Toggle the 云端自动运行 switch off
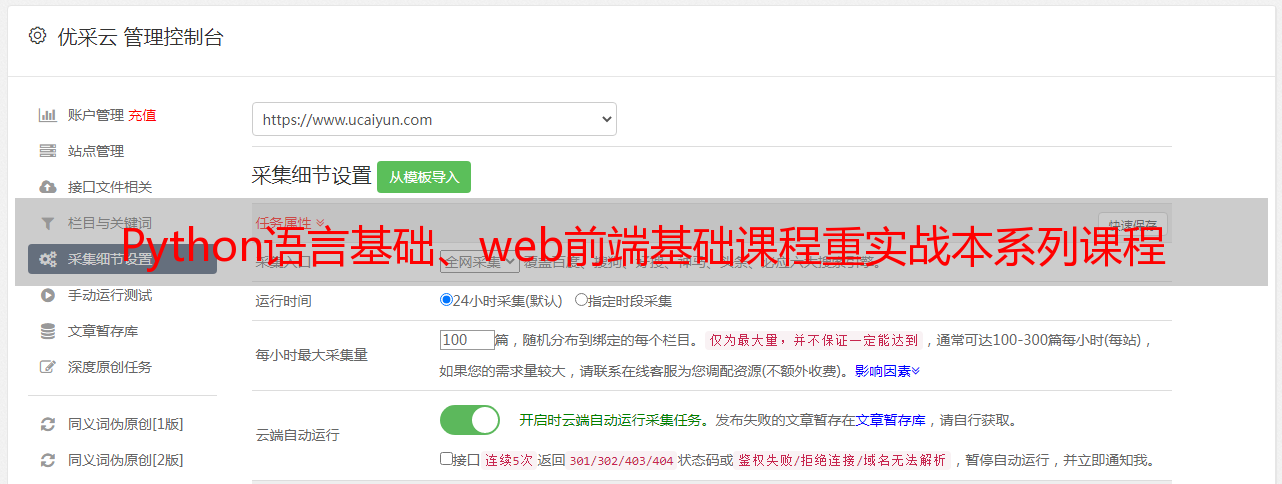 470,420
